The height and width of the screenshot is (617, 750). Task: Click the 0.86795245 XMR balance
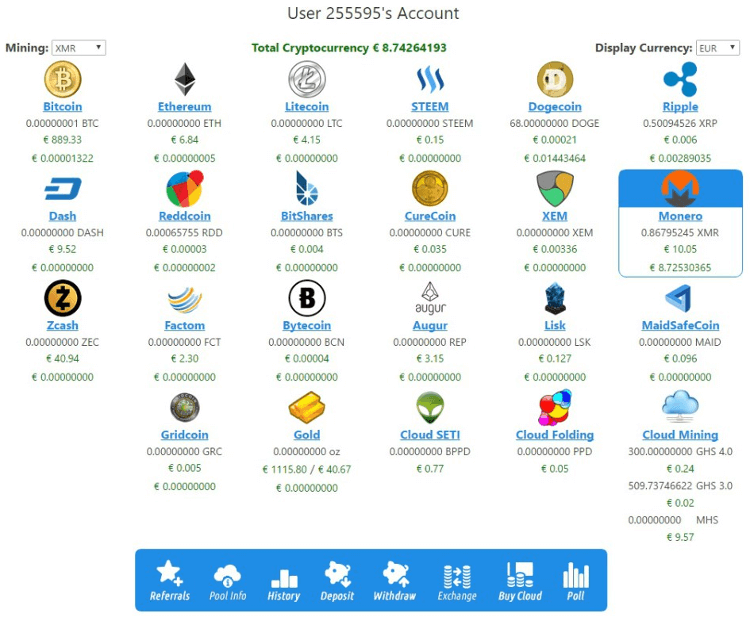tap(680, 233)
